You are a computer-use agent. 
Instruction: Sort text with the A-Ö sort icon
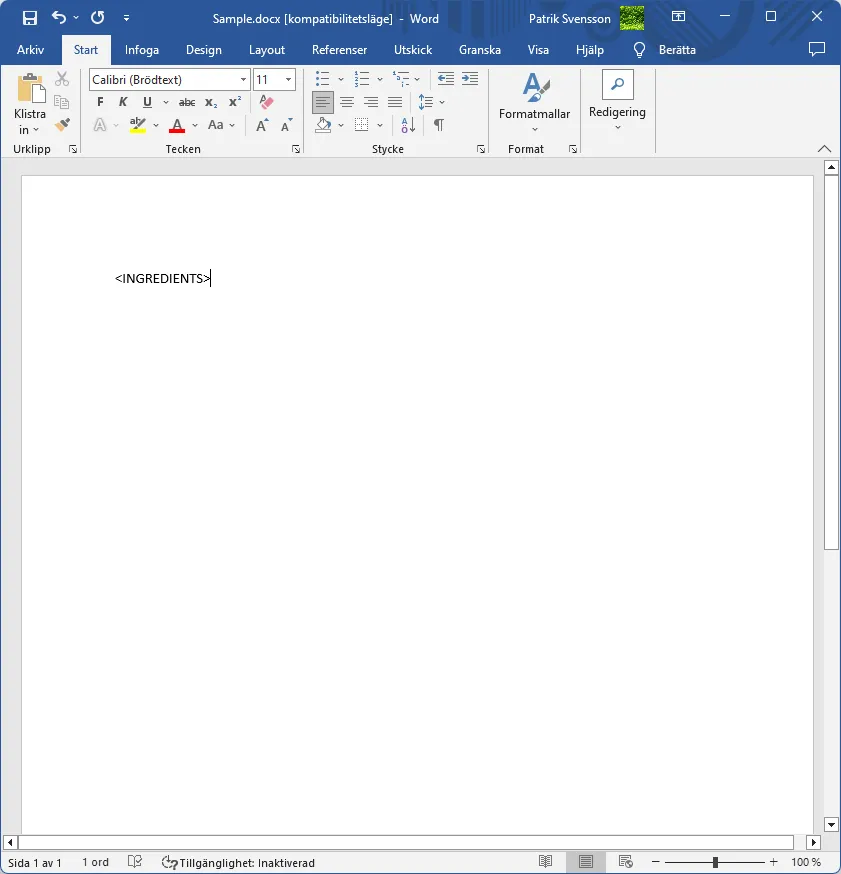(408, 125)
